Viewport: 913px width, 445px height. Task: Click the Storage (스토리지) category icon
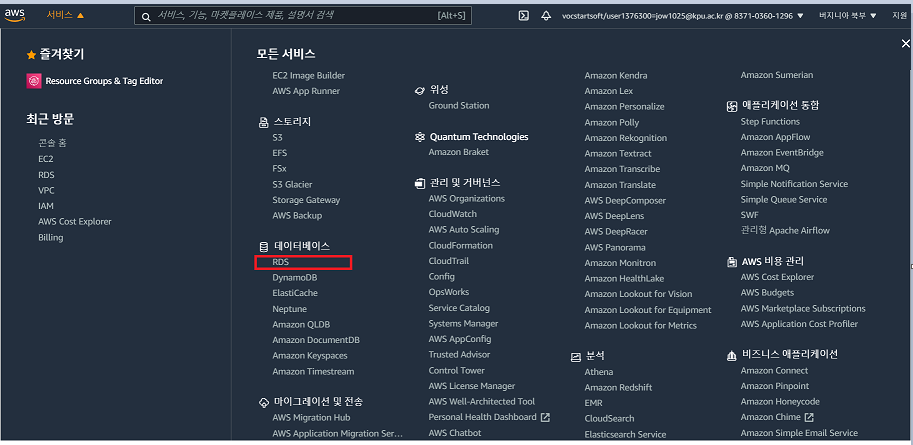(x=263, y=122)
